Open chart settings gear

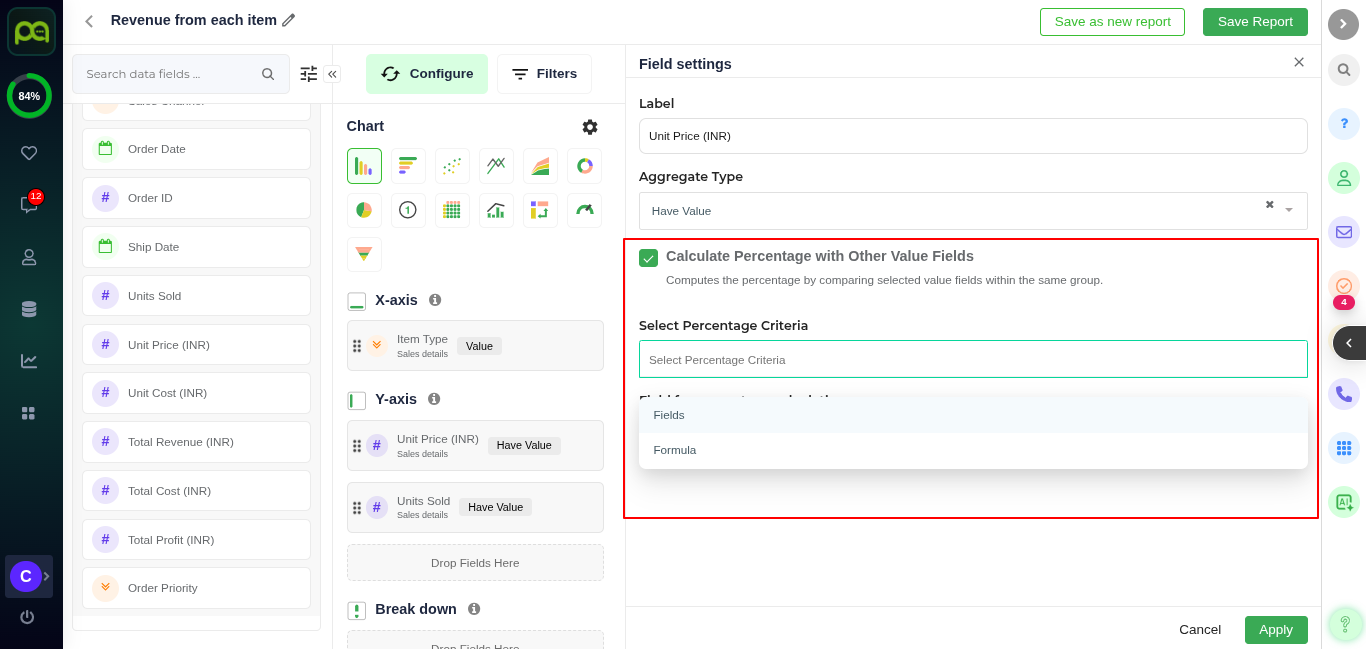(x=590, y=127)
